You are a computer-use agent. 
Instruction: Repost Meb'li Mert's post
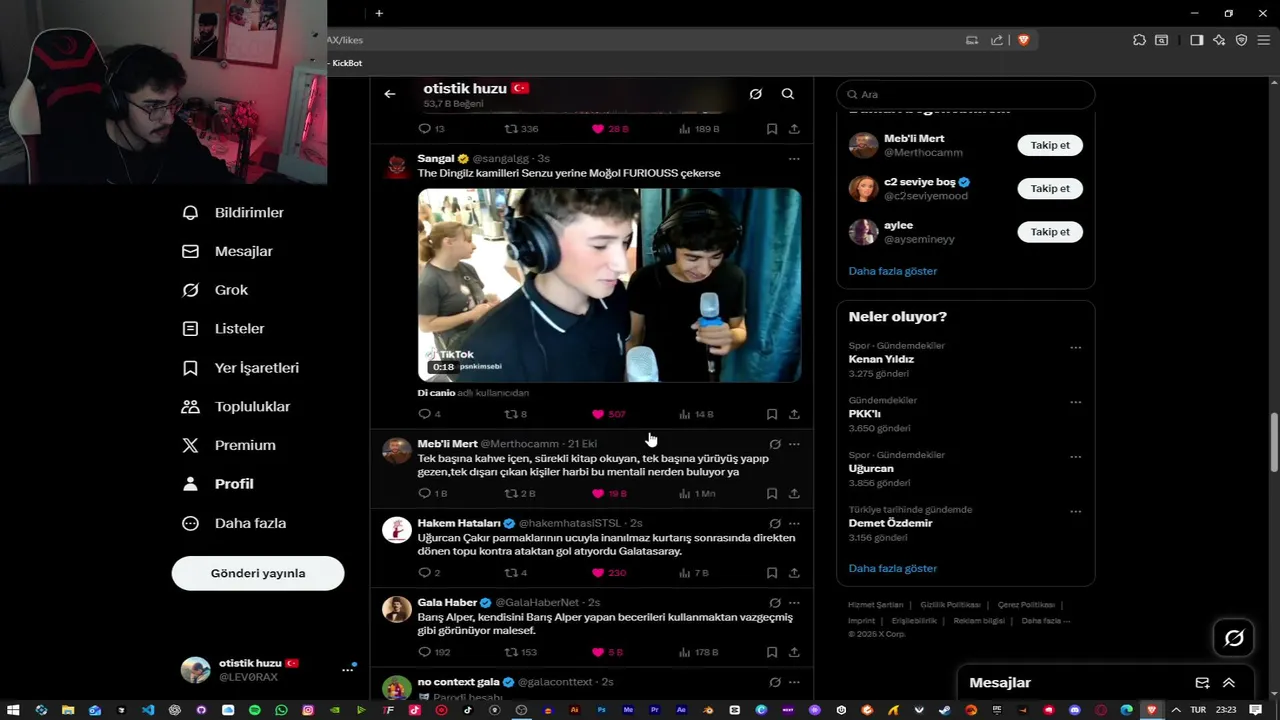(510, 493)
